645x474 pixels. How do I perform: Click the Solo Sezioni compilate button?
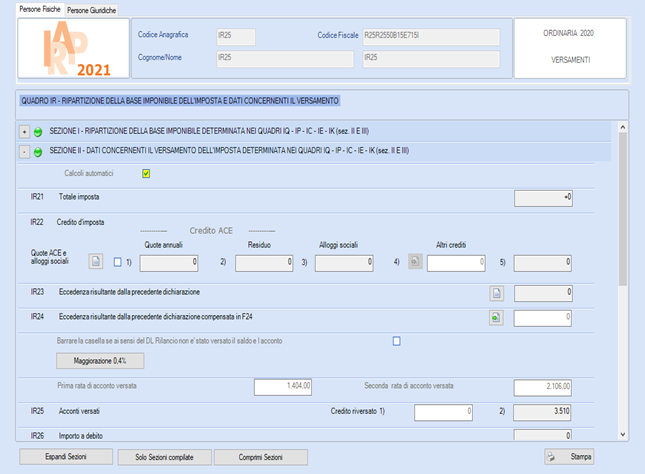[x=165, y=457]
